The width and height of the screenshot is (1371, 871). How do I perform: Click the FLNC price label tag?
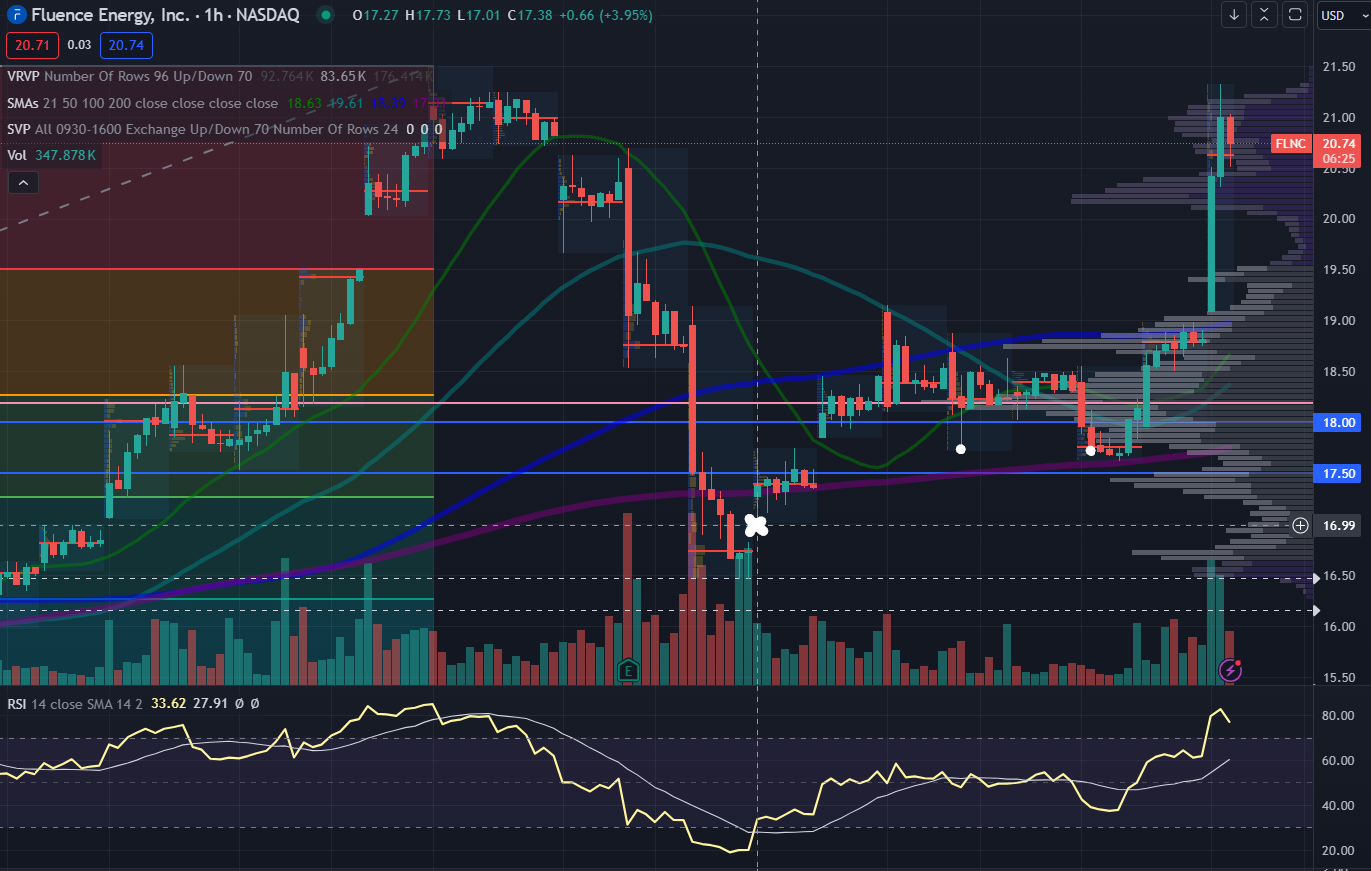1290,144
